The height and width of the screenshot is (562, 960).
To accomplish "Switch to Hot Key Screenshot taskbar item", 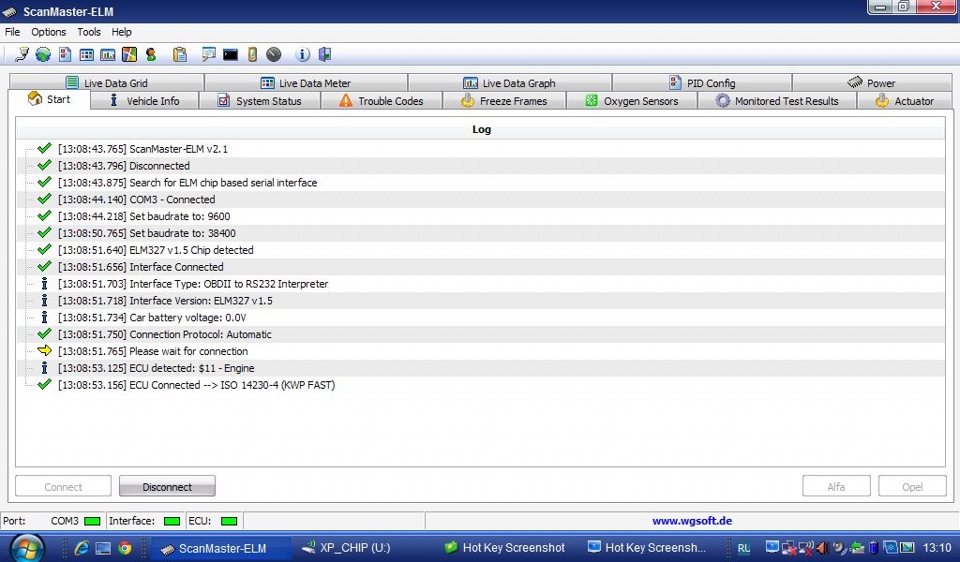I will [x=504, y=548].
